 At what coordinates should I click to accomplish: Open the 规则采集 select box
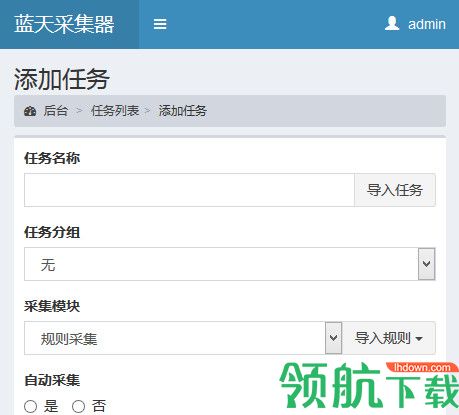183,338
